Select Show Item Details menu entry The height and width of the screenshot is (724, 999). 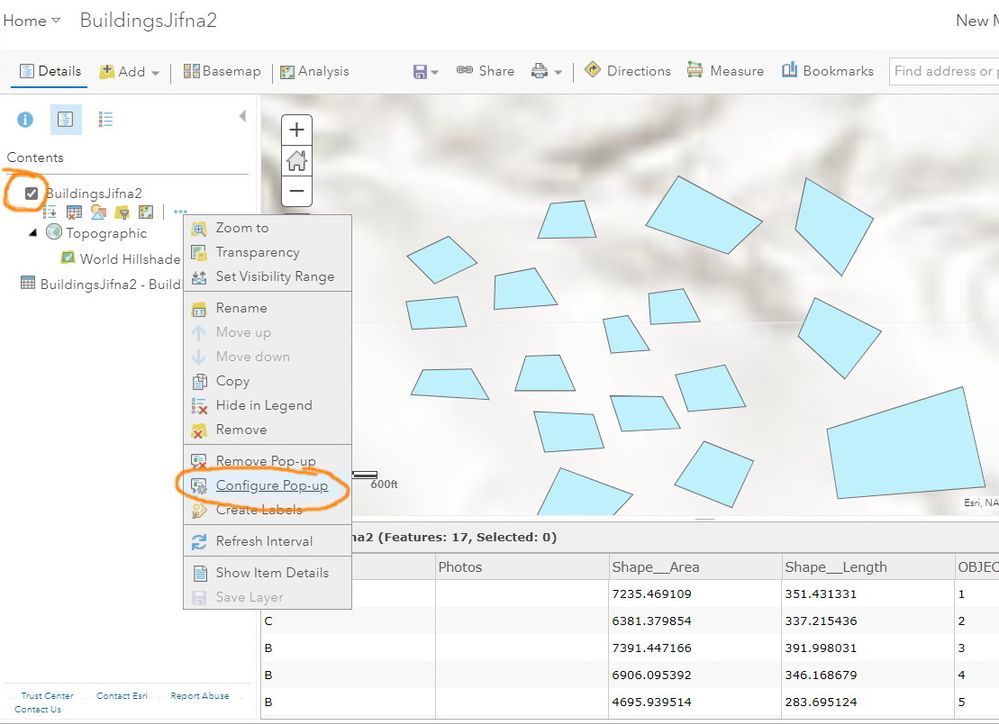[x=267, y=572]
